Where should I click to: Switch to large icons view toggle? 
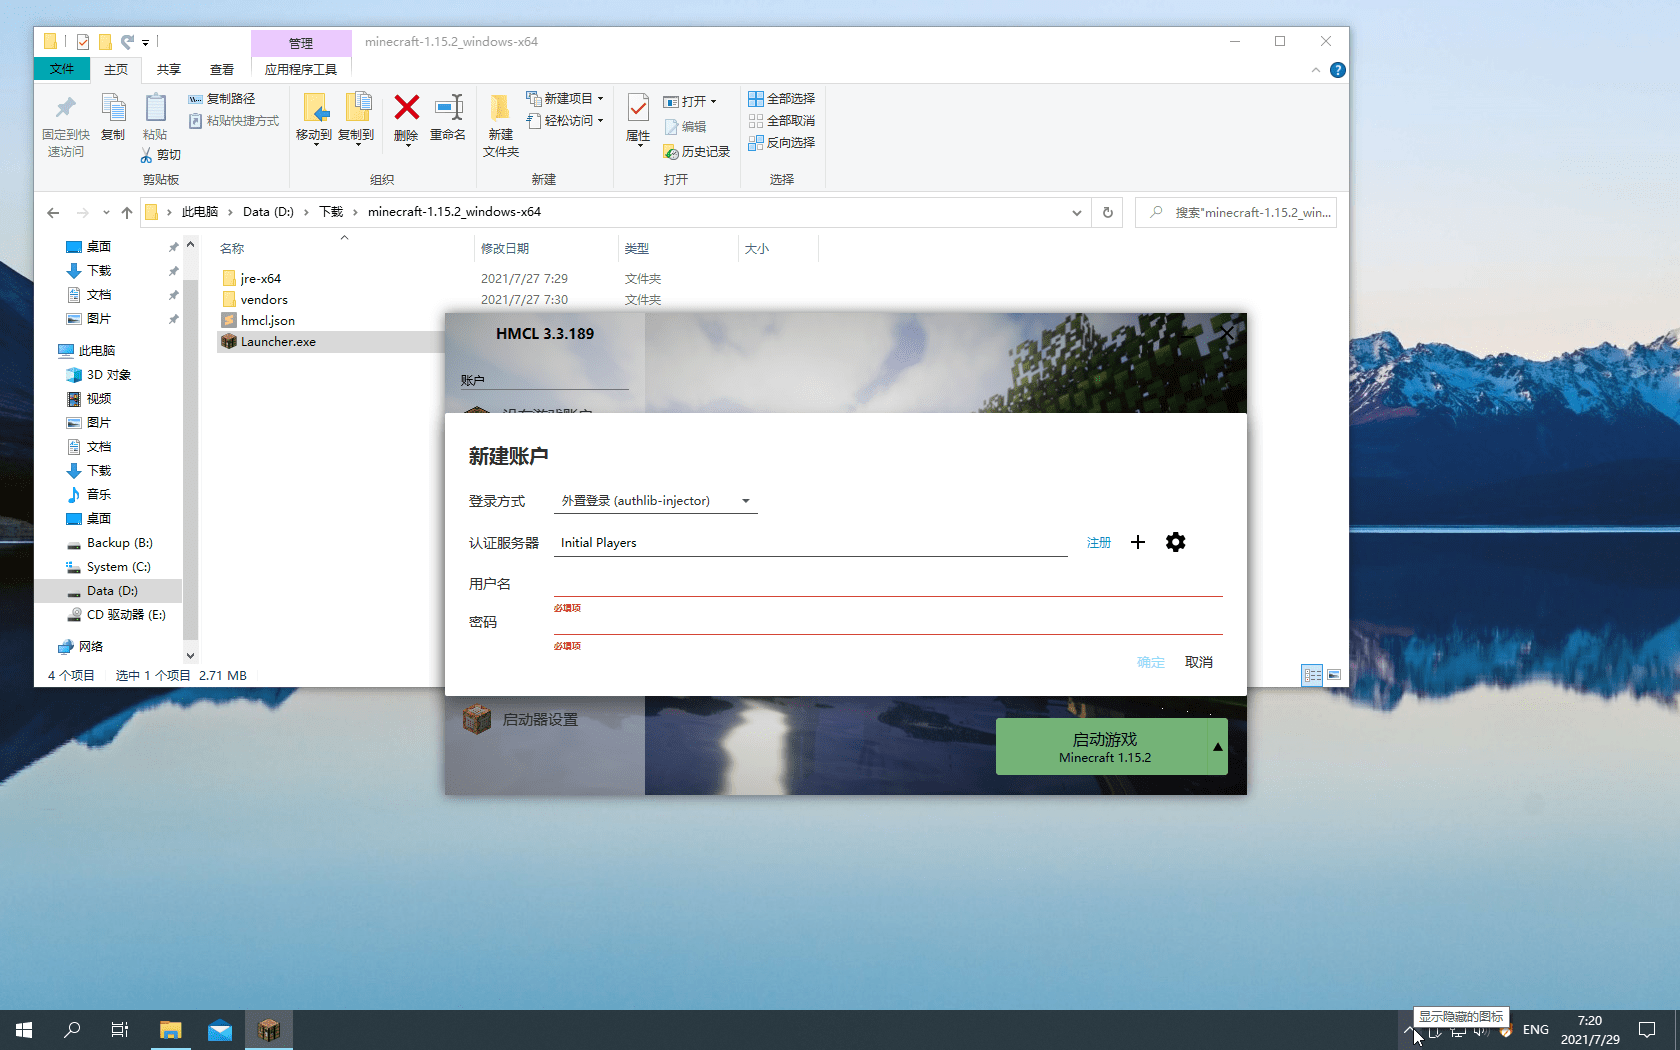click(x=1334, y=675)
